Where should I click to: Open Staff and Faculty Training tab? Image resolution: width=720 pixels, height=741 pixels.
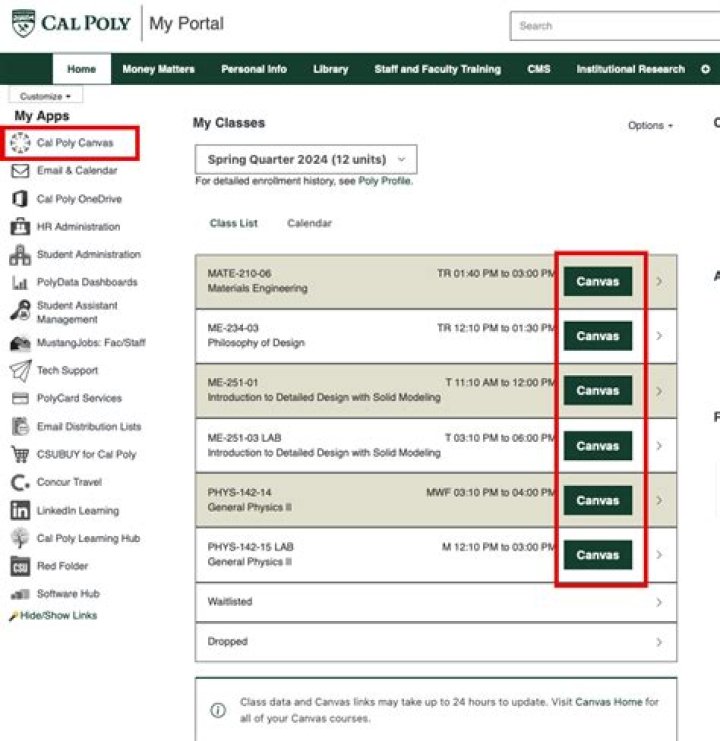(x=437, y=69)
